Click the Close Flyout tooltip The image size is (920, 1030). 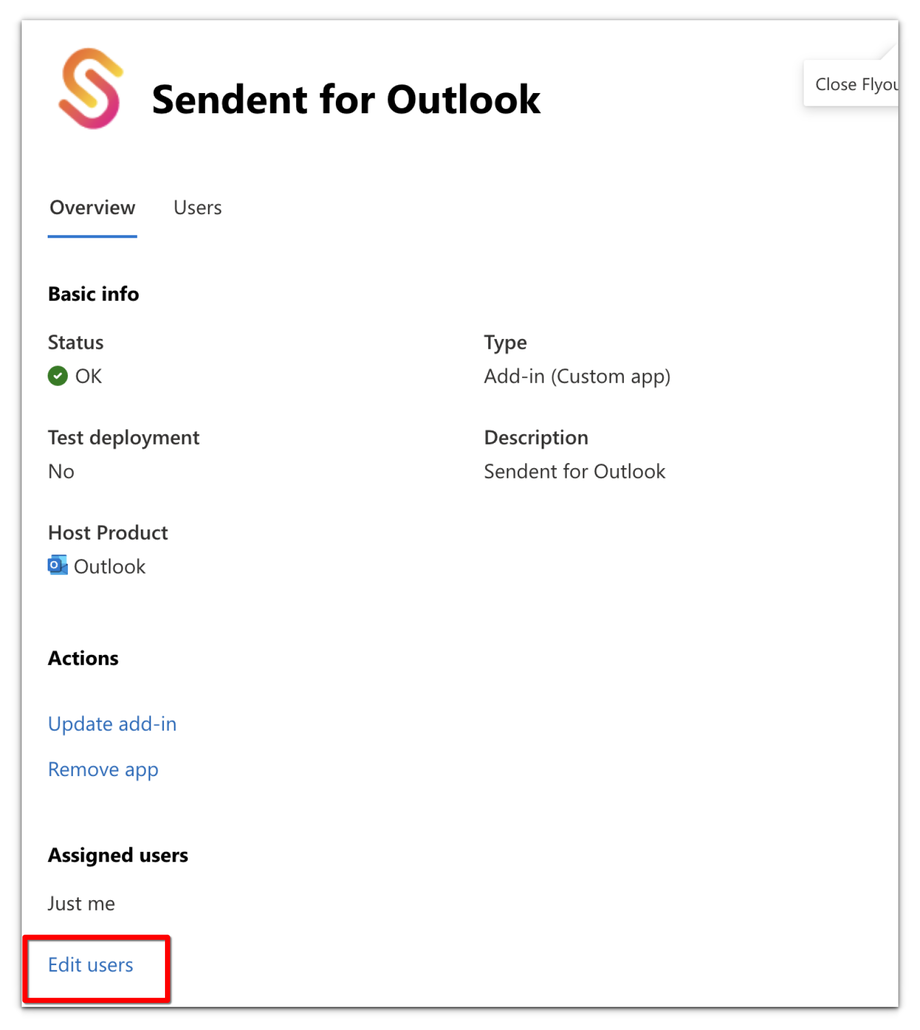855,84
